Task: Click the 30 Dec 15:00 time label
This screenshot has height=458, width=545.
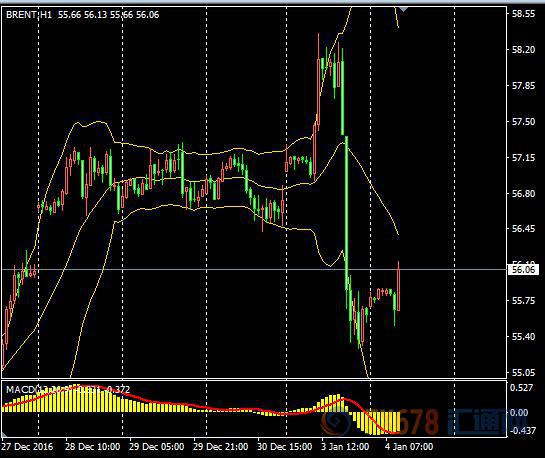Action: (284, 447)
